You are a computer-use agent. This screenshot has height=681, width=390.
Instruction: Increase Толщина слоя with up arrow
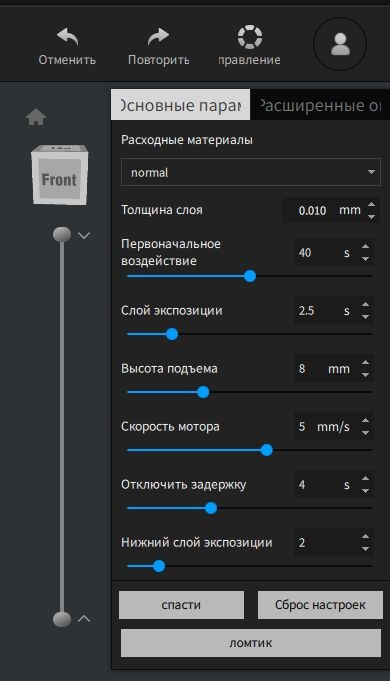371,205
